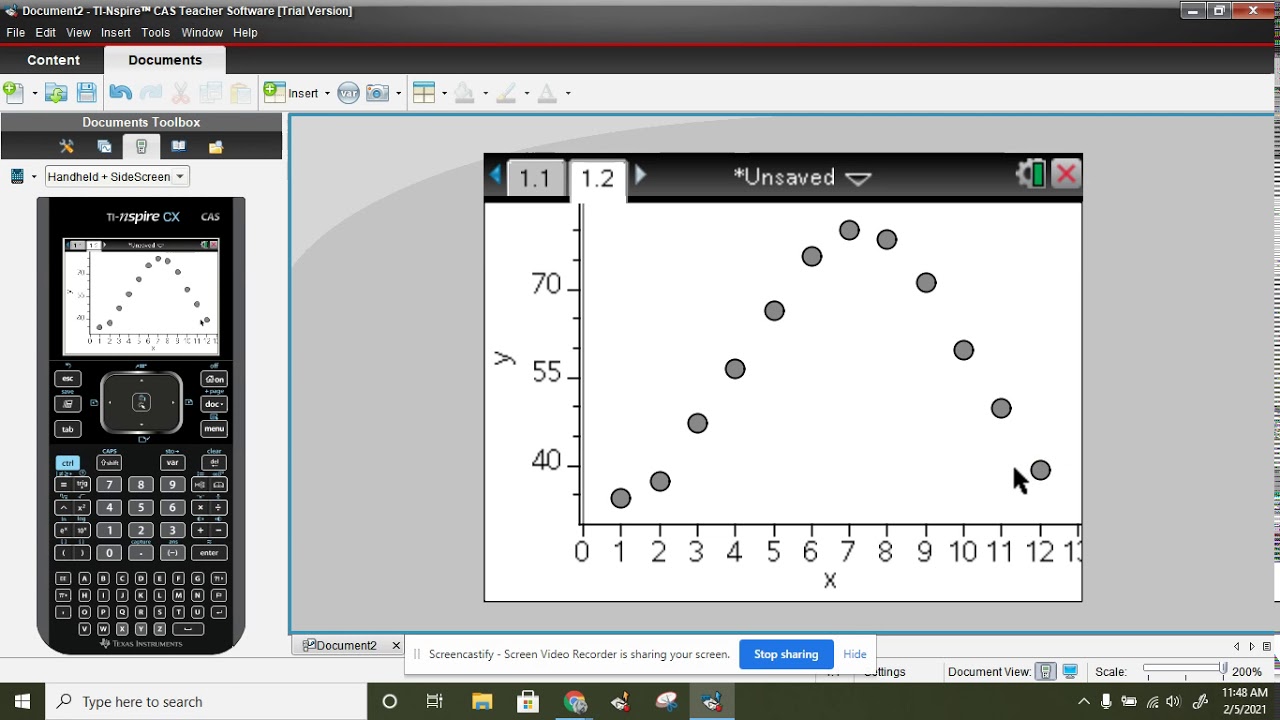The height and width of the screenshot is (720, 1280).
Task: Save document using the floppy disk icon
Action: (87, 93)
